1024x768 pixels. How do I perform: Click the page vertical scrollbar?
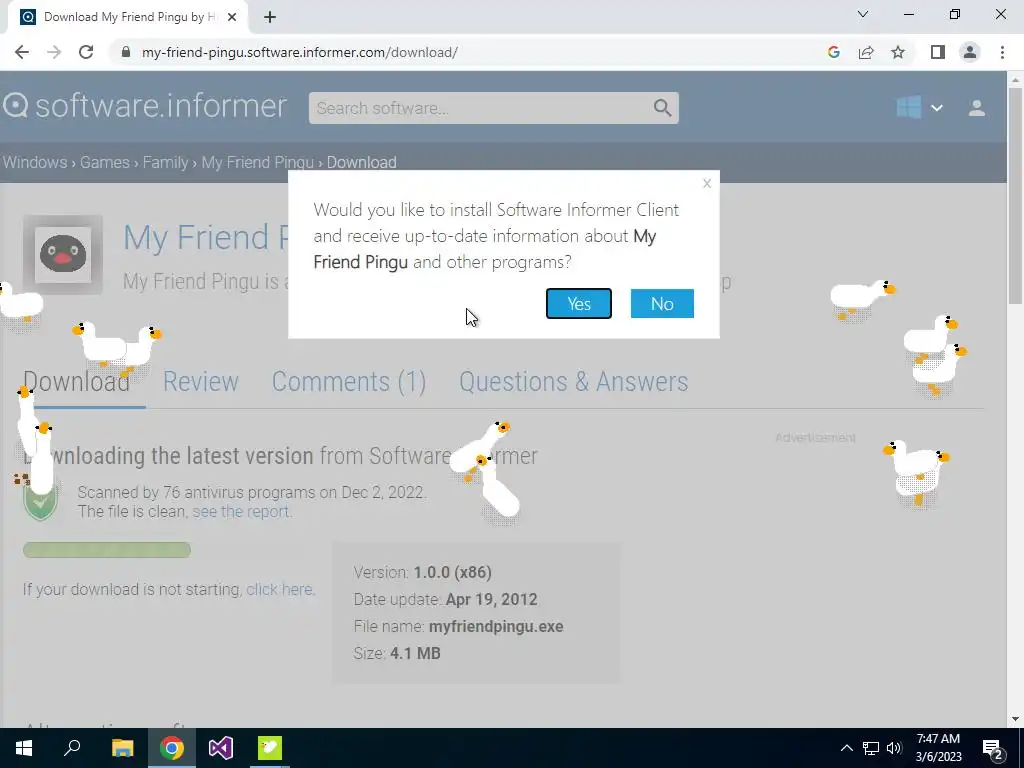click(x=1015, y=196)
